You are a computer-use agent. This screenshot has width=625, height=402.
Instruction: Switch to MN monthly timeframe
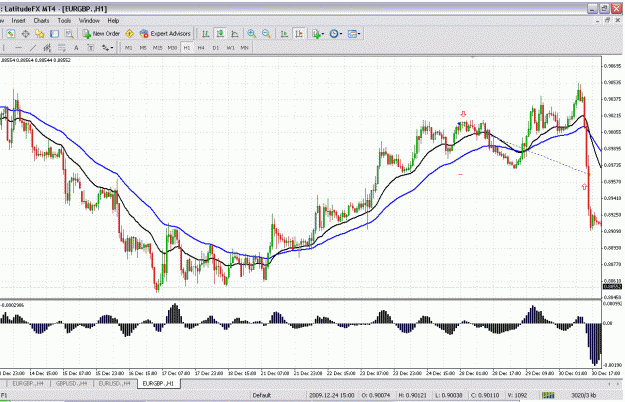coord(244,48)
